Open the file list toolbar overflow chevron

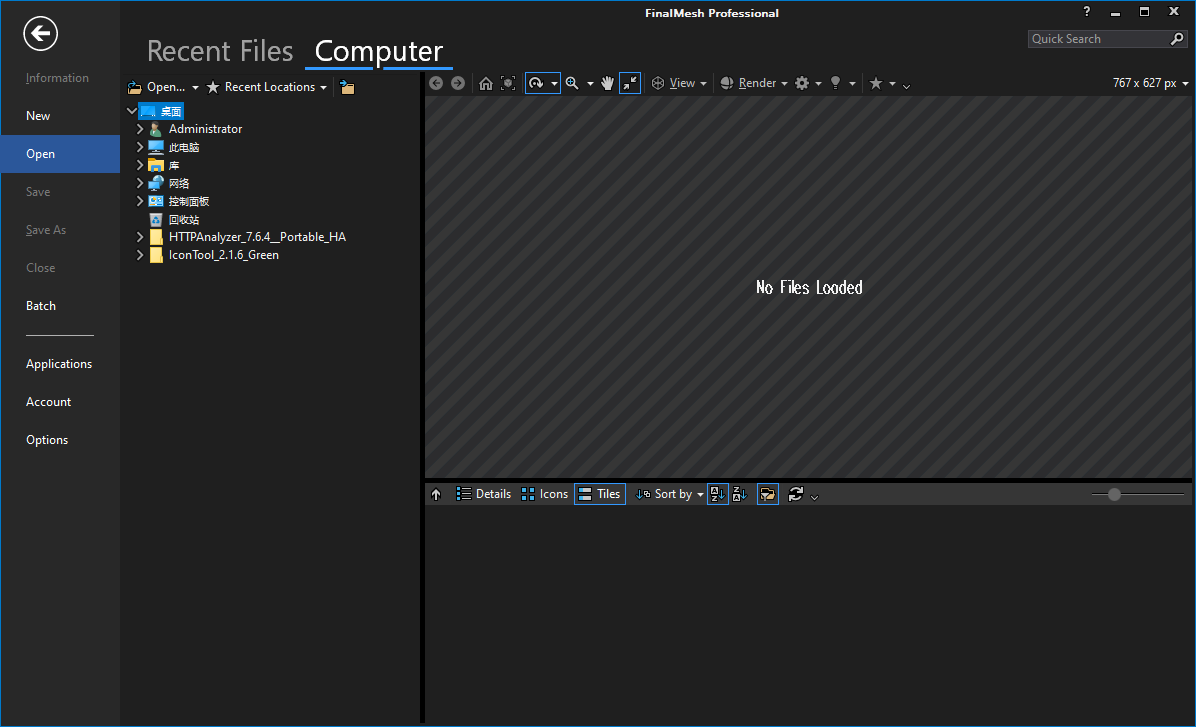pos(815,497)
